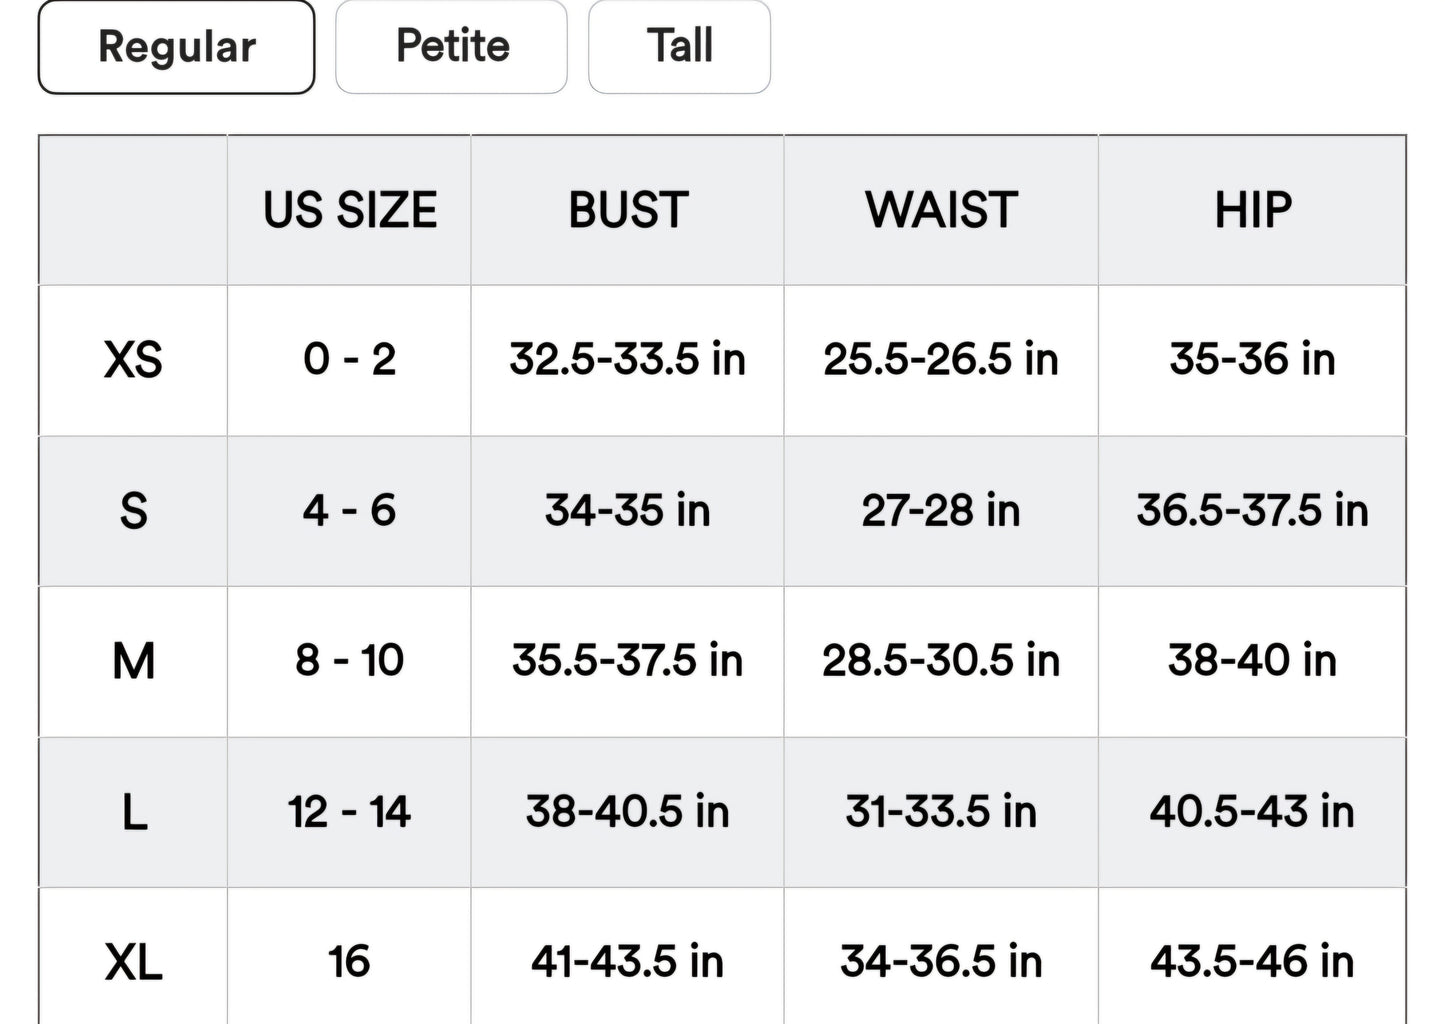Image resolution: width=1445 pixels, height=1024 pixels.
Task: Switch to the Tall size tab
Action: click(x=679, y=47)
